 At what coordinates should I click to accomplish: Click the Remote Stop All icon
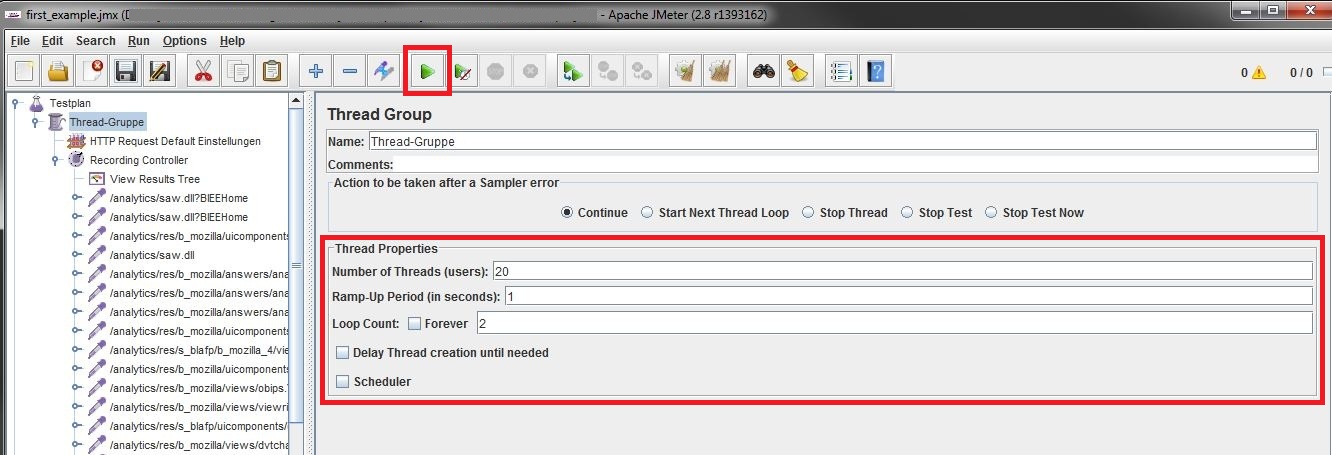(607, 71)
